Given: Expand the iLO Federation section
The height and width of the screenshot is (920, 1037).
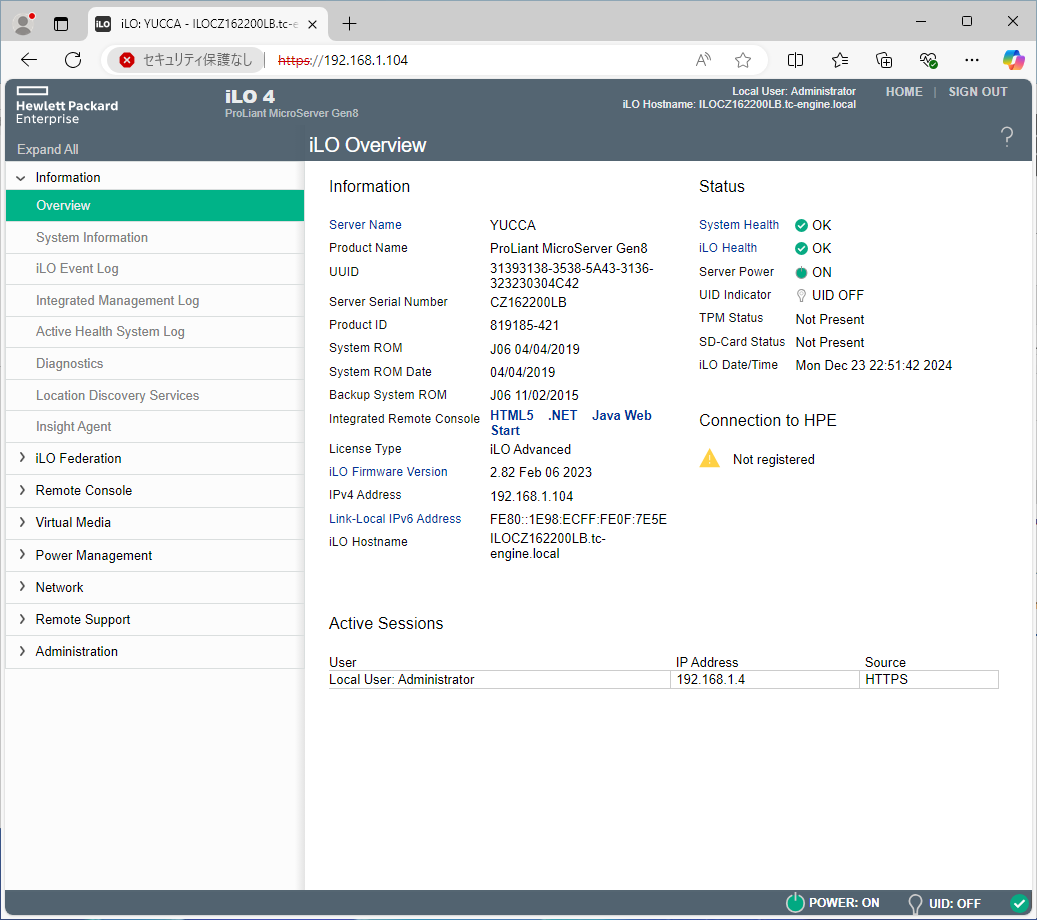Looking at the screenshot, I should click(x=22, y=458).
